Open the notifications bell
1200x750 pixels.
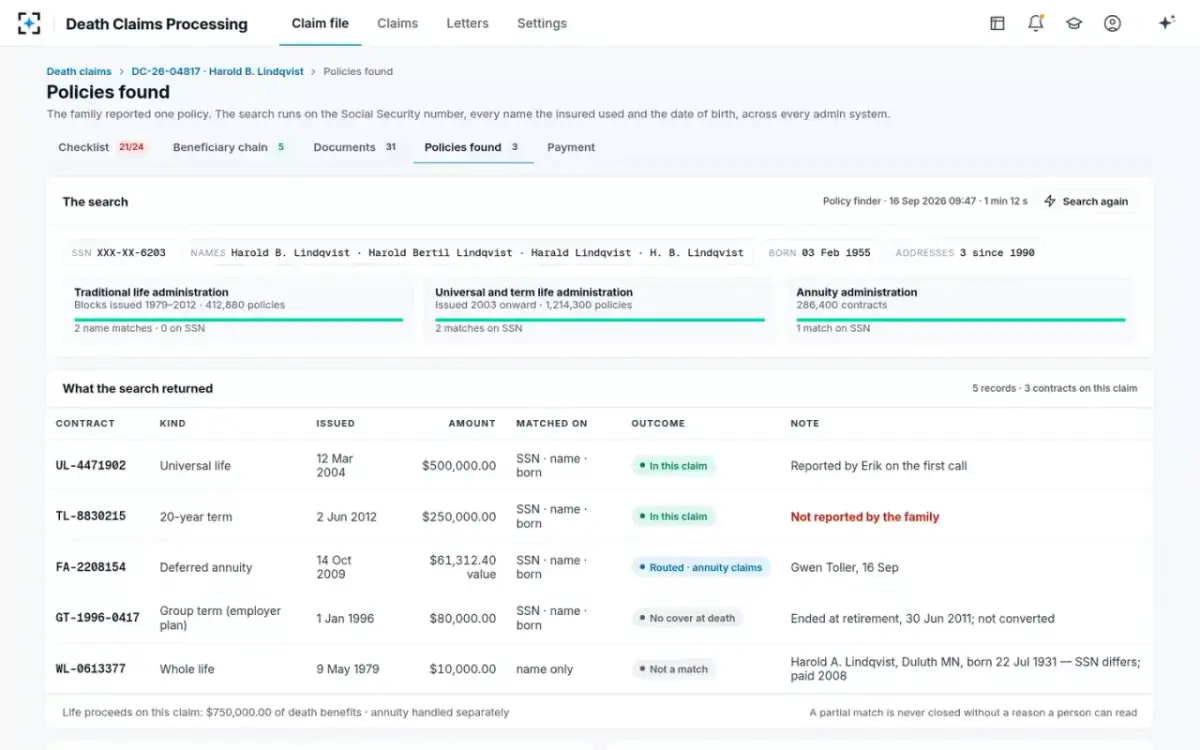tap(1036, 23)
